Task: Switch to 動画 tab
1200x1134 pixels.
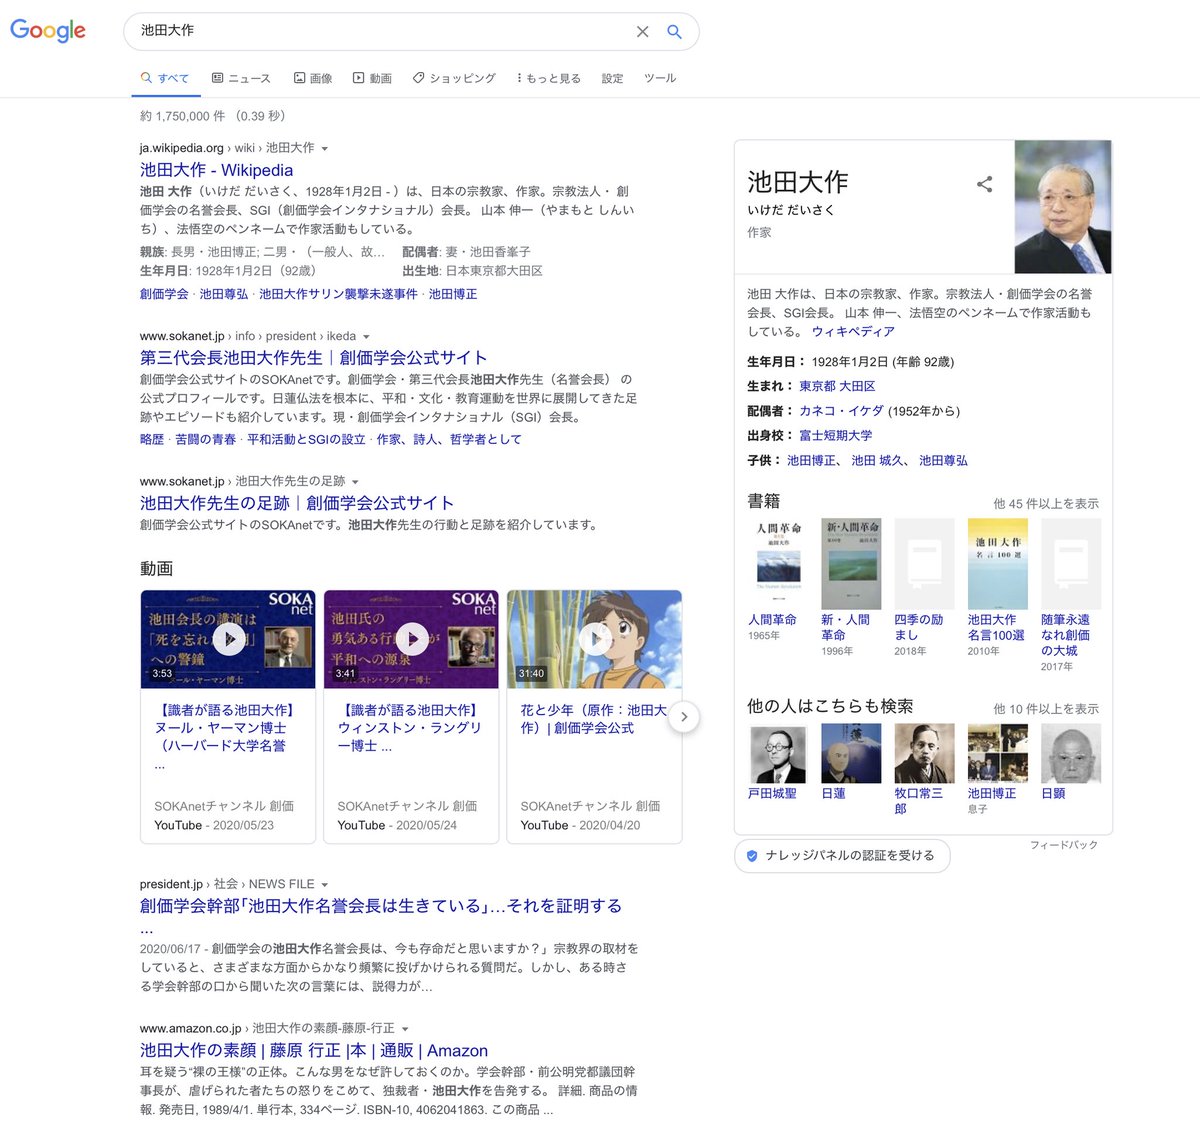Action: click(372, 78)
